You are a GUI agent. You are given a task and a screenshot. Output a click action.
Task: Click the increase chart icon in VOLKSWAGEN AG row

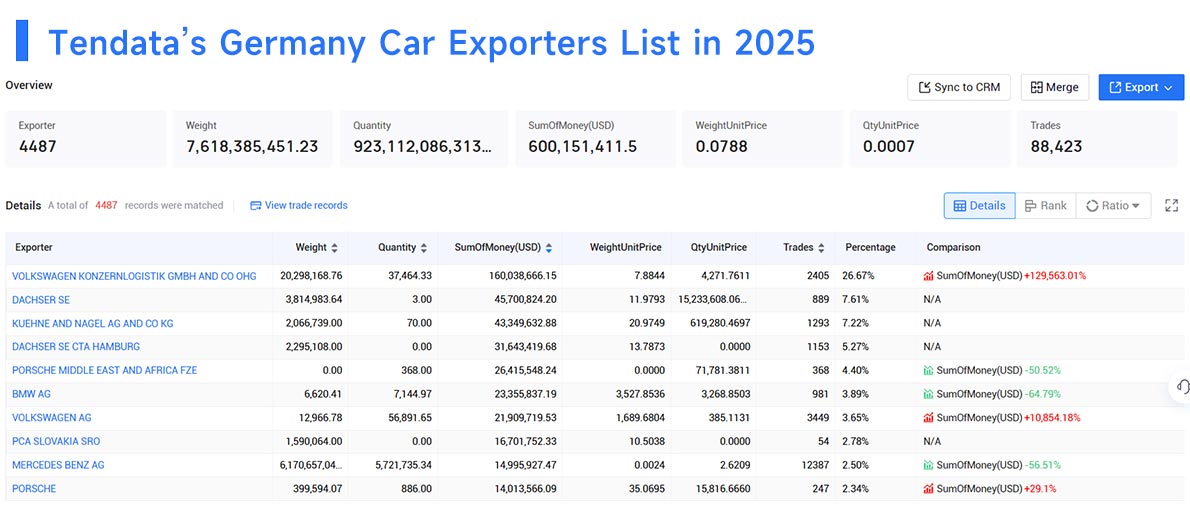[x=928, y=417]
